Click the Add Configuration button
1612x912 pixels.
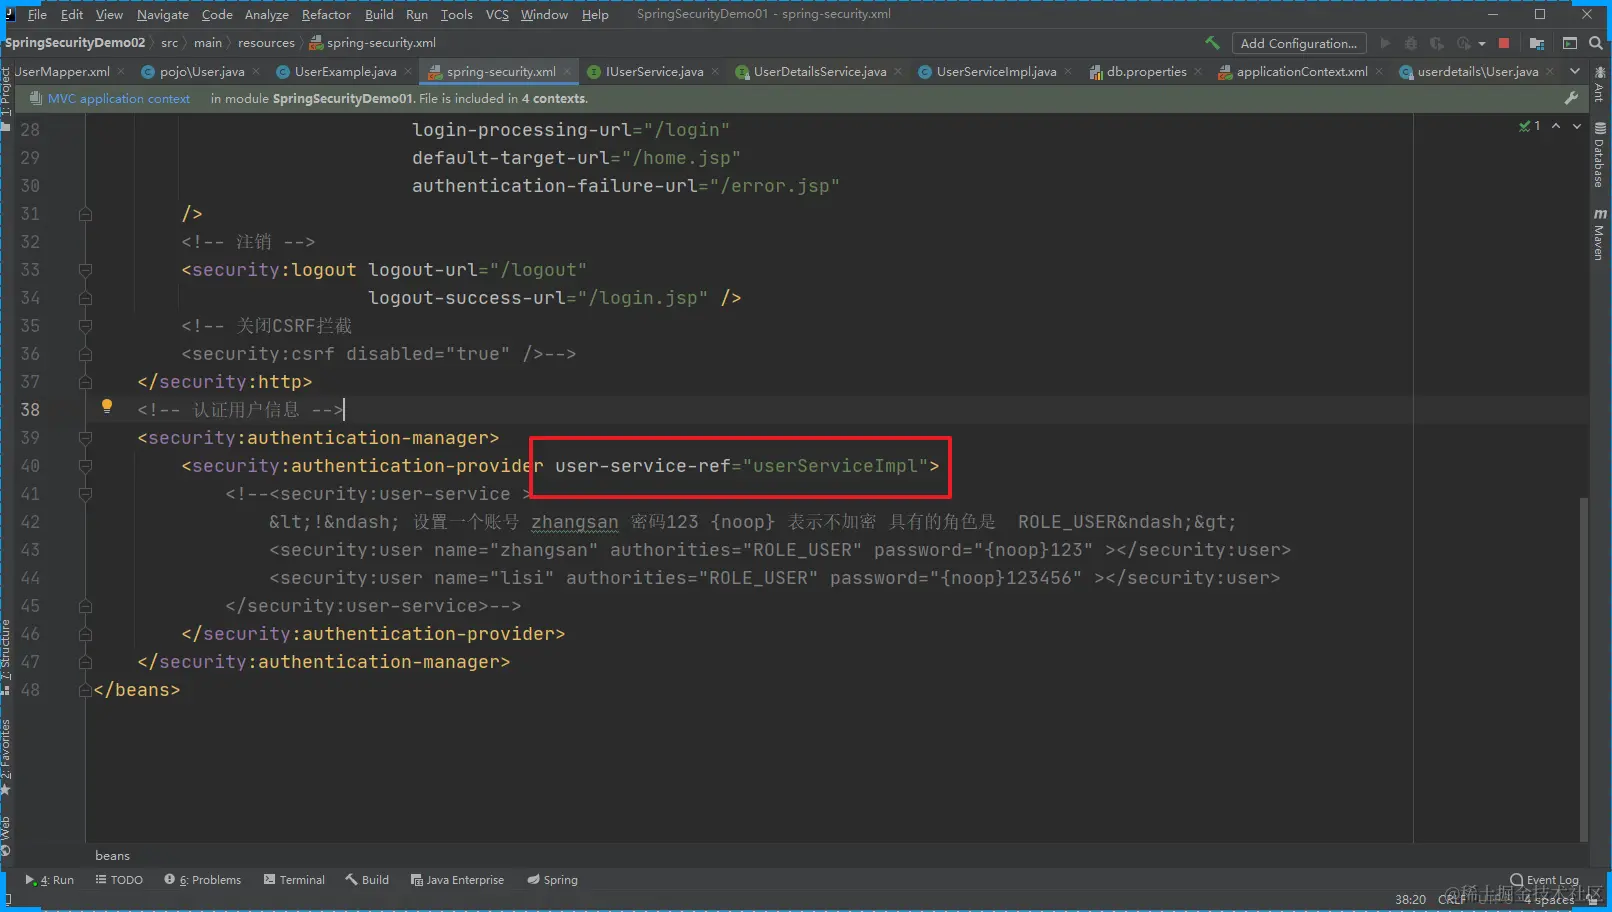point(1298,43)
